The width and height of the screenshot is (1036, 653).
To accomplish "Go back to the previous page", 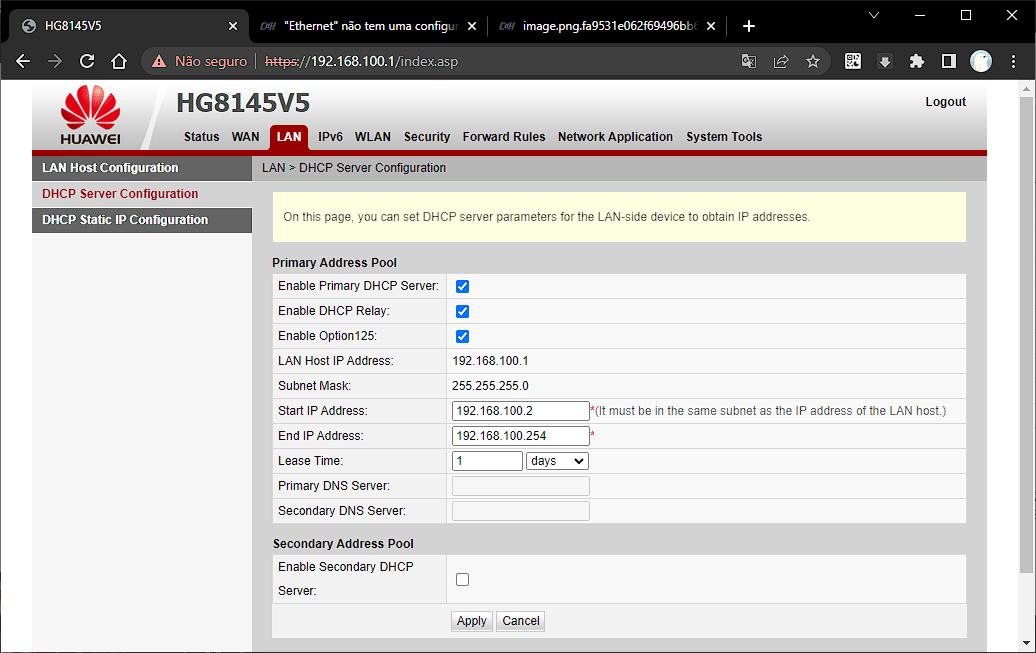I will tap(23, 61).
